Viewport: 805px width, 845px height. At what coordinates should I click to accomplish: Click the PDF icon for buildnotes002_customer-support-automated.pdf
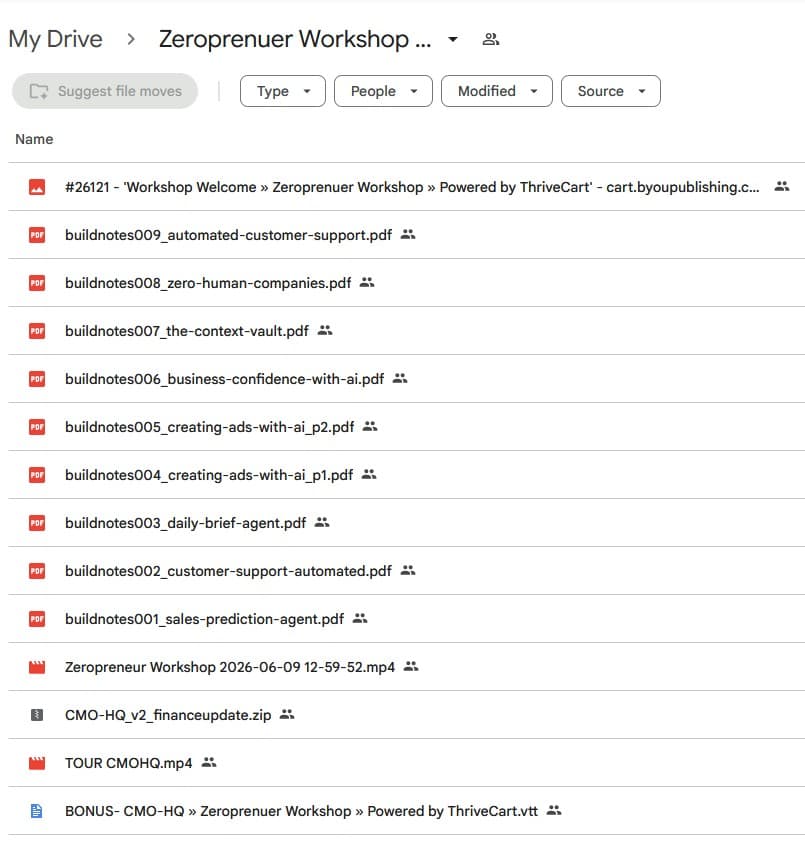(x=37, y=571)
